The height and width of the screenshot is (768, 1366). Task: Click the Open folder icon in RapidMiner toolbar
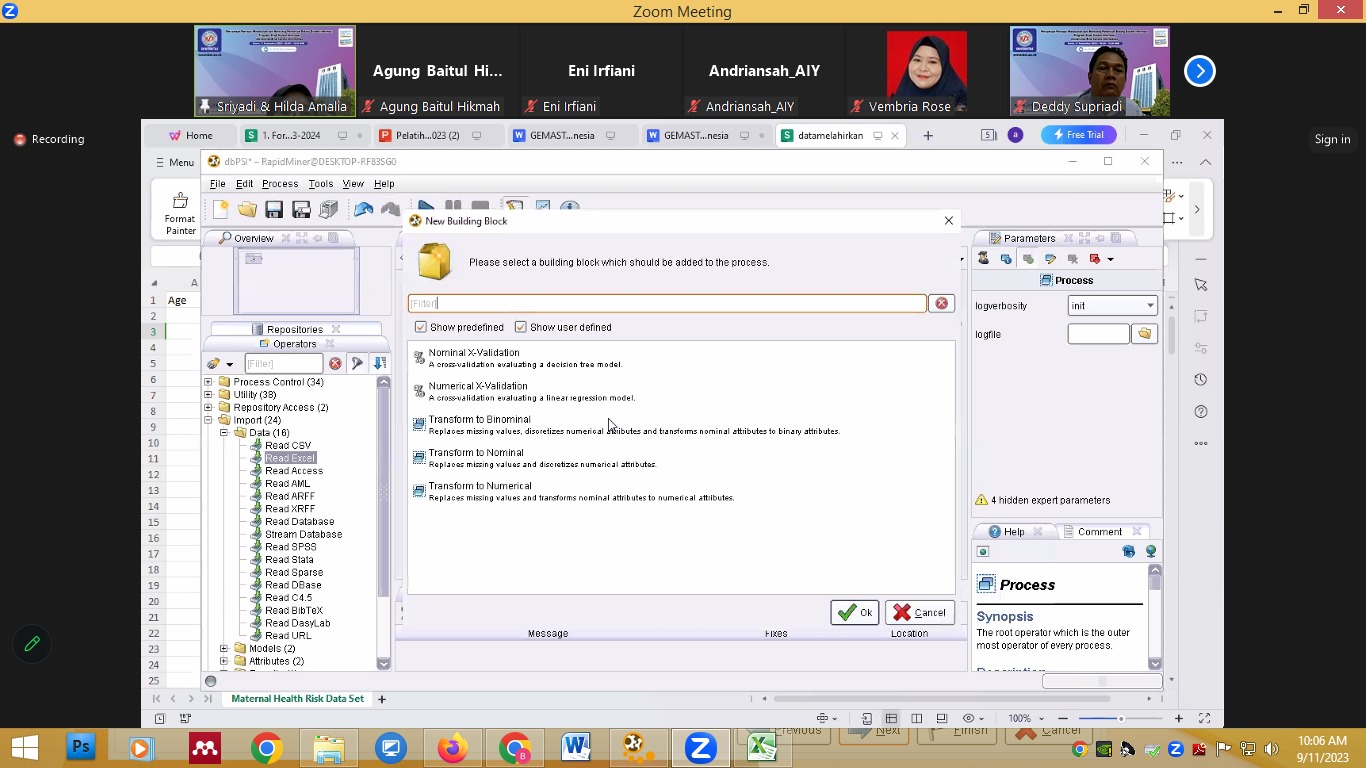pos(247,209)
